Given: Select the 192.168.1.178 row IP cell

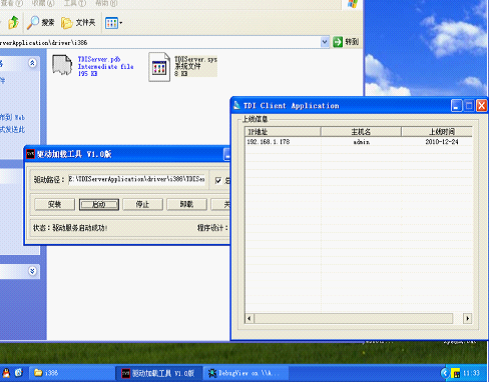Looking at the screenshot, I should [268, 142].
